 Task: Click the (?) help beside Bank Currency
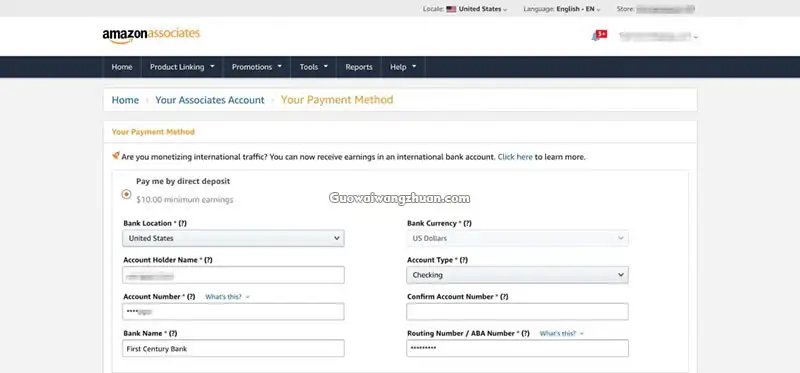tap(467, 223)
